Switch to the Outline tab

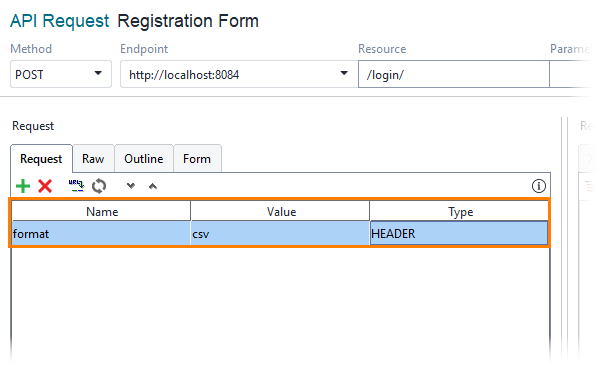[x=144, y=159]
